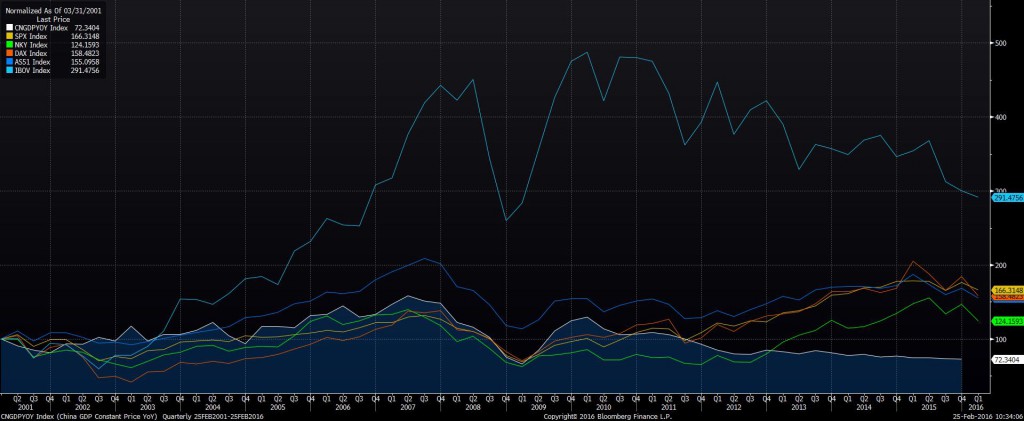This screenshot has height=421, width=1024.
Task: Click the yellow SPX Index legend swatch
Action: pyautogui.click(x=8, y=36)
